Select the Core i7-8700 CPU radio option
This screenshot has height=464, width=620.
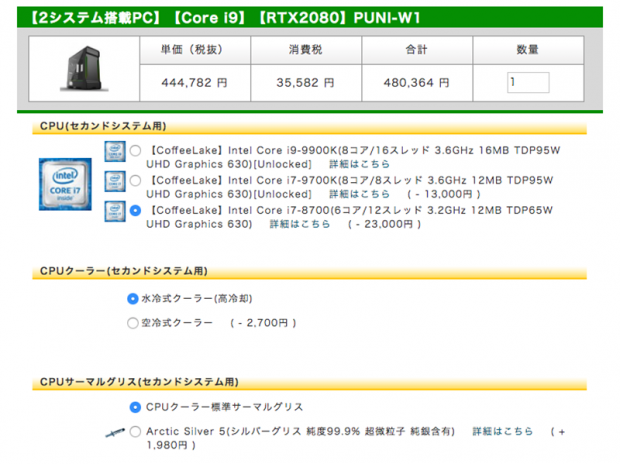pyautogui.click(x=135, y=211)
